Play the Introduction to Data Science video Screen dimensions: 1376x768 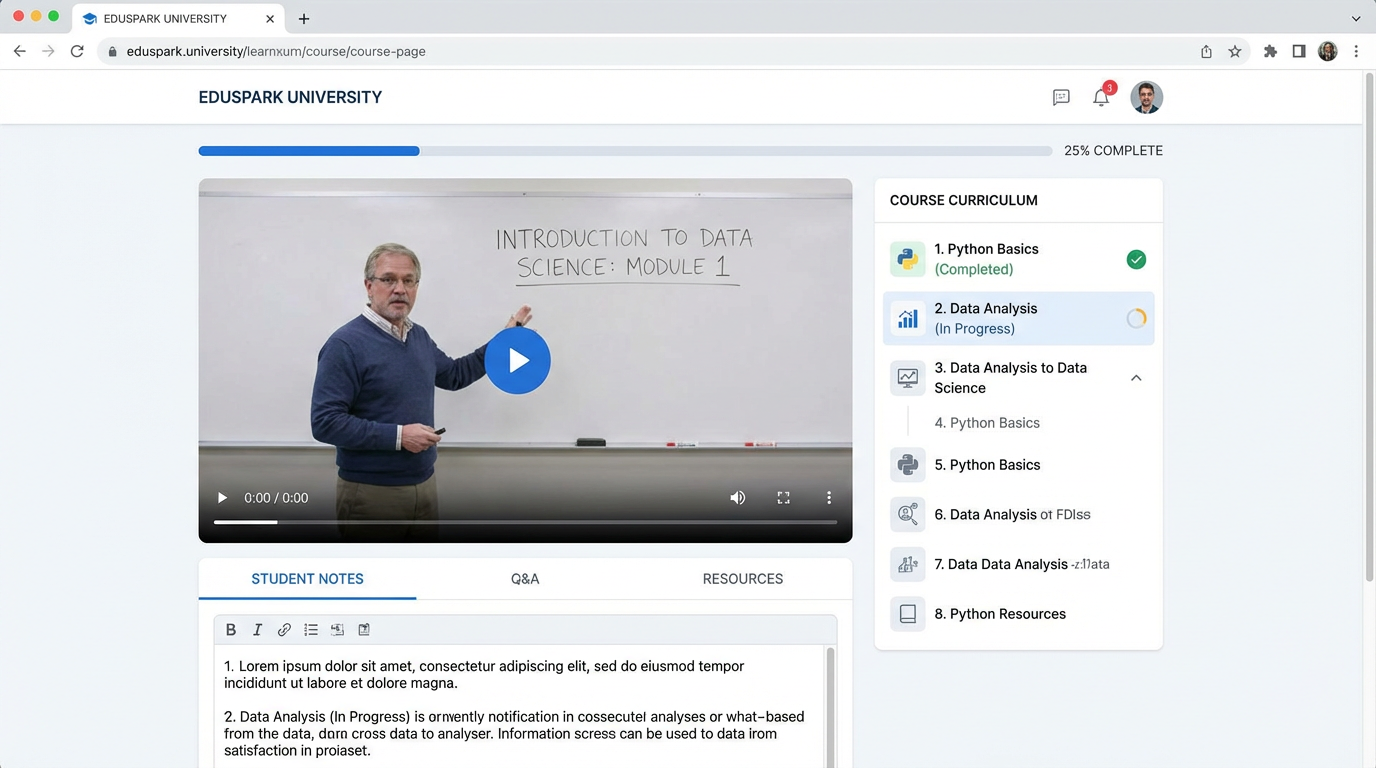517,360
